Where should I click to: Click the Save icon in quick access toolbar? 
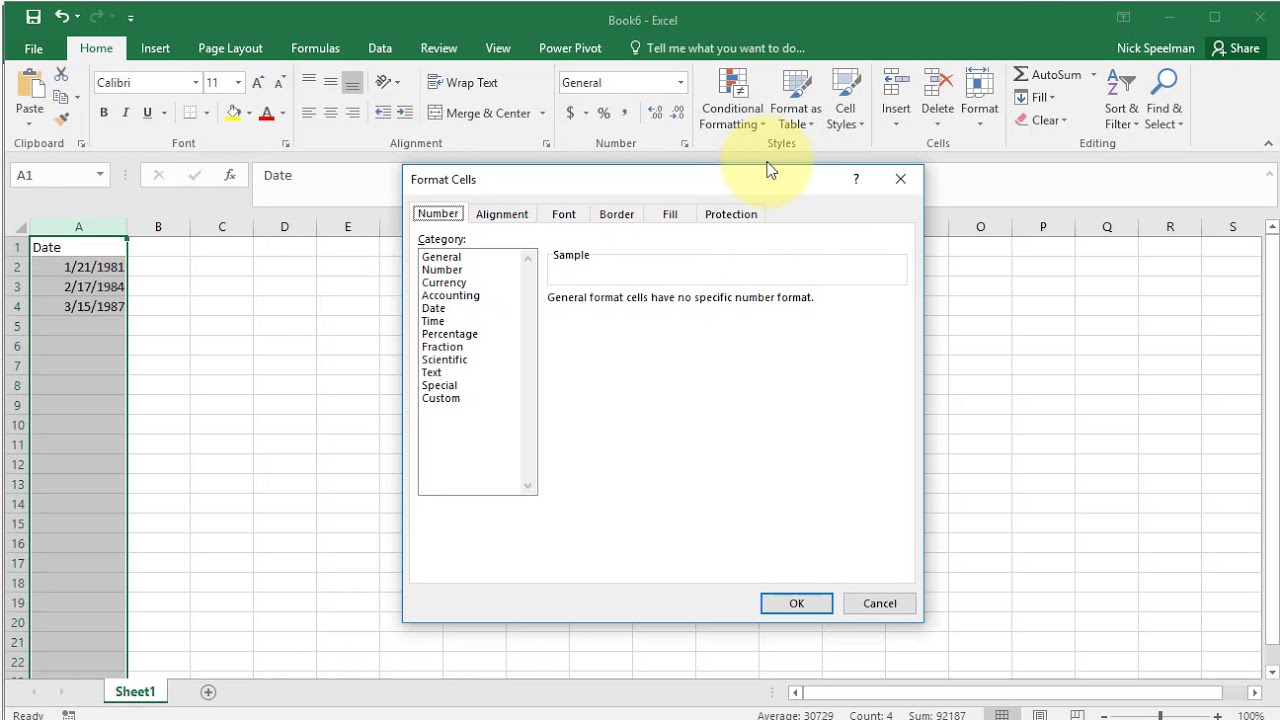(33, 17)
